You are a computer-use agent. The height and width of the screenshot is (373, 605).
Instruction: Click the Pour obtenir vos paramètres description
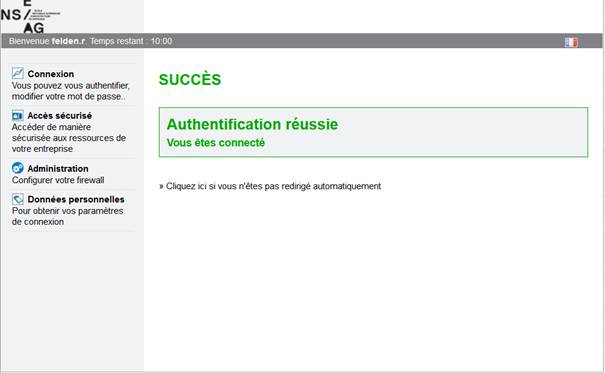(68, 216)
